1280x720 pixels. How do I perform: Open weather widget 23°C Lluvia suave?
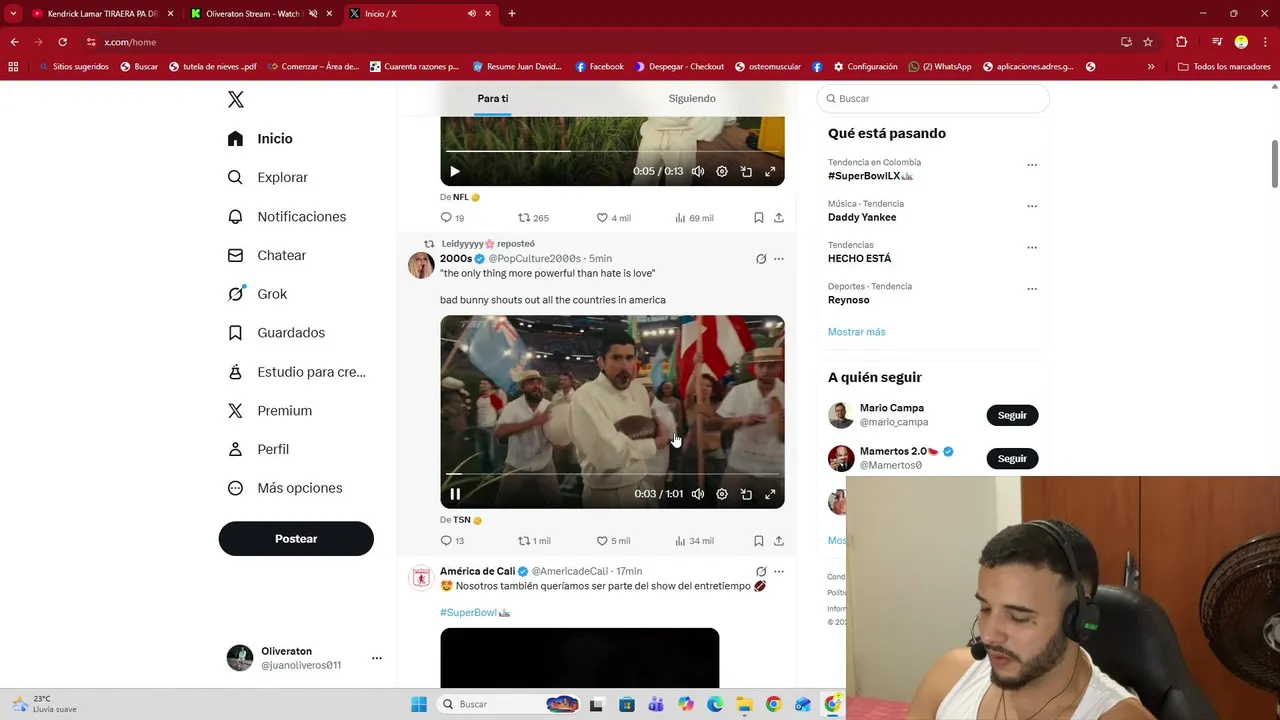[x=45, y=704]
